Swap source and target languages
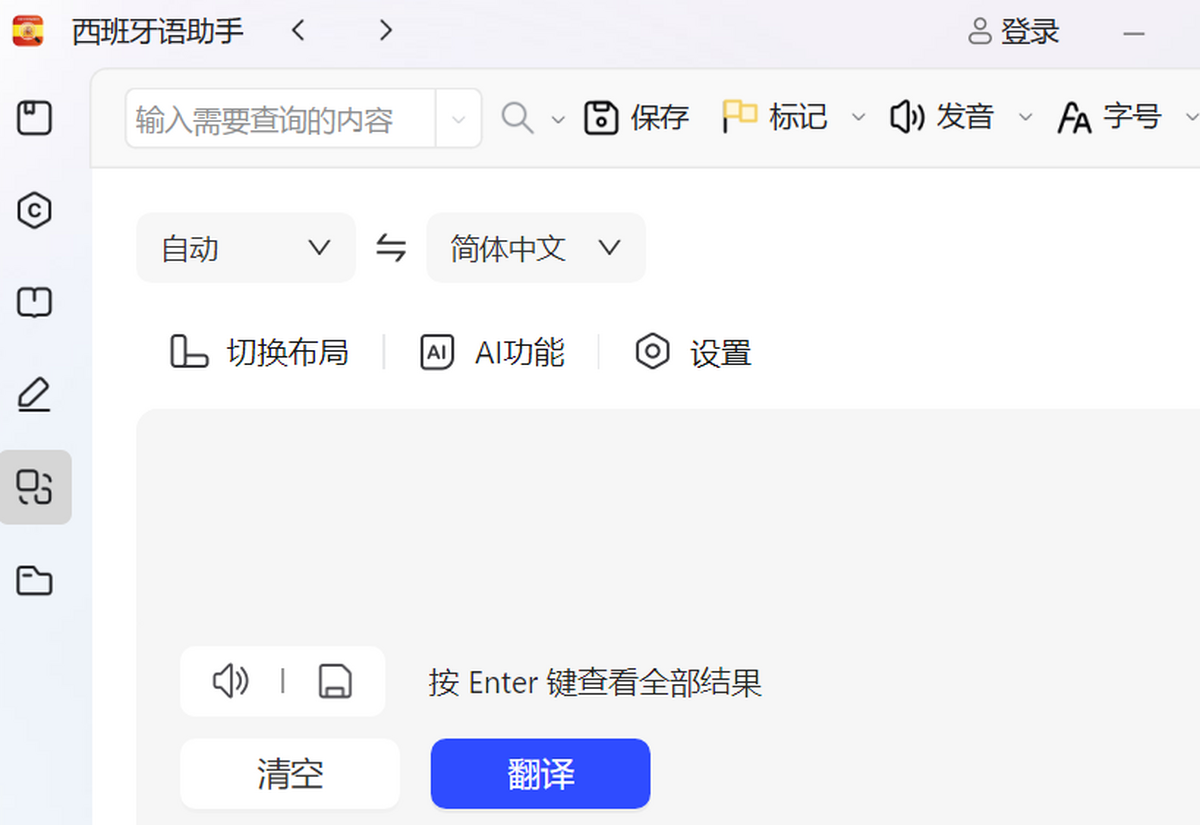 click(391, 248)
